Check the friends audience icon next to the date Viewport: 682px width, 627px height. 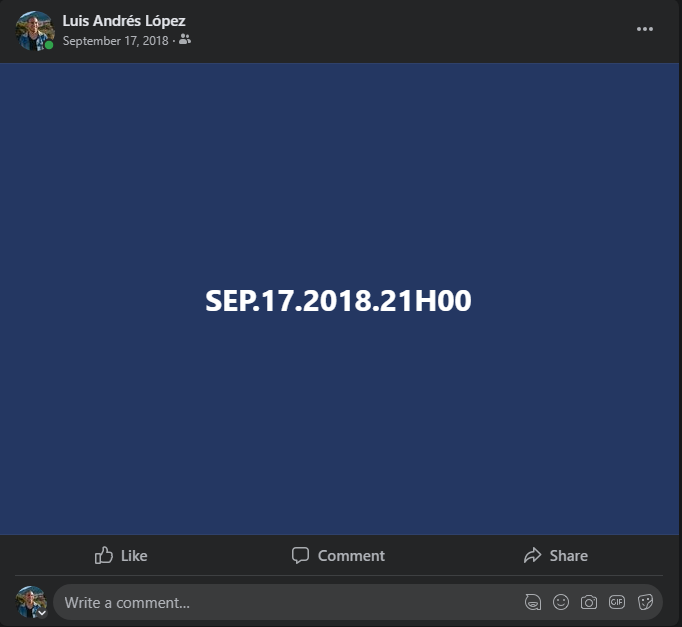(x=185, y=39)
